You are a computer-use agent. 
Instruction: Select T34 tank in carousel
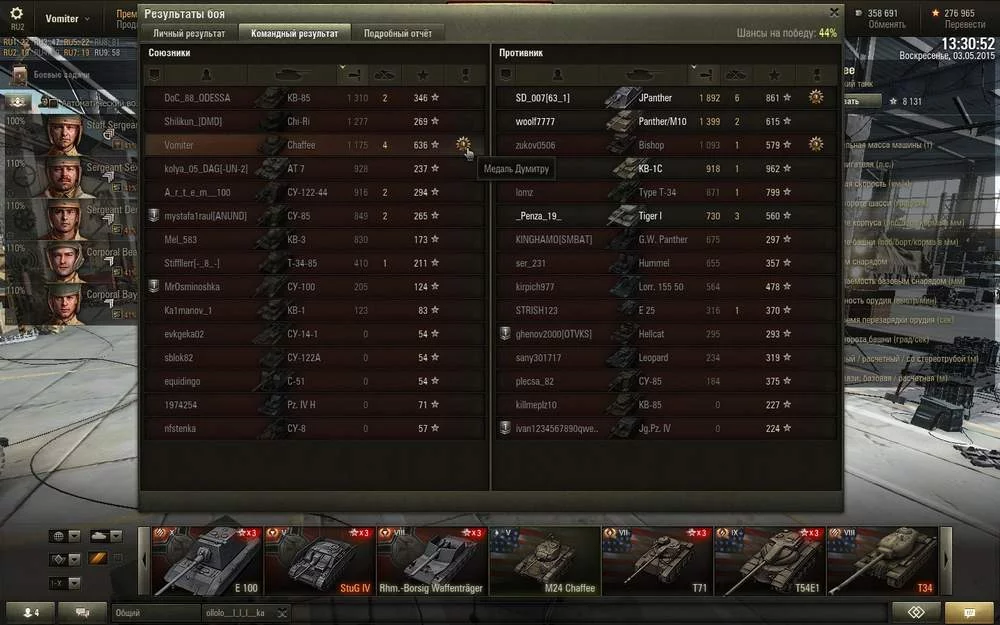pyautogui.click(x=882, y=561)
